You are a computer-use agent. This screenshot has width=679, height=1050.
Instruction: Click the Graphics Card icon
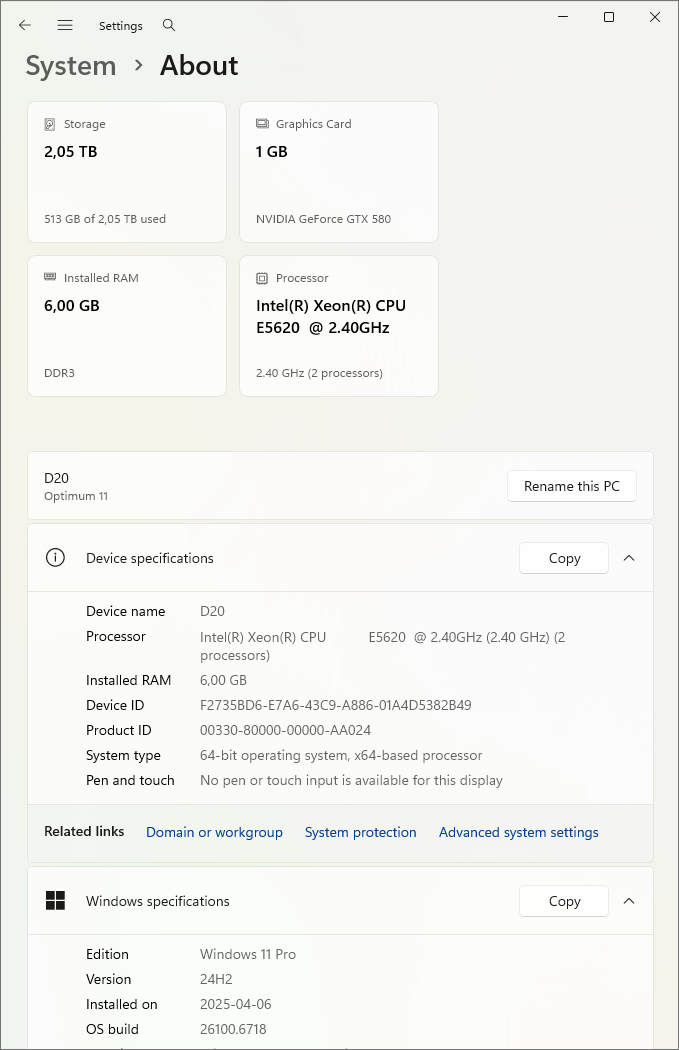pos(262,124)
